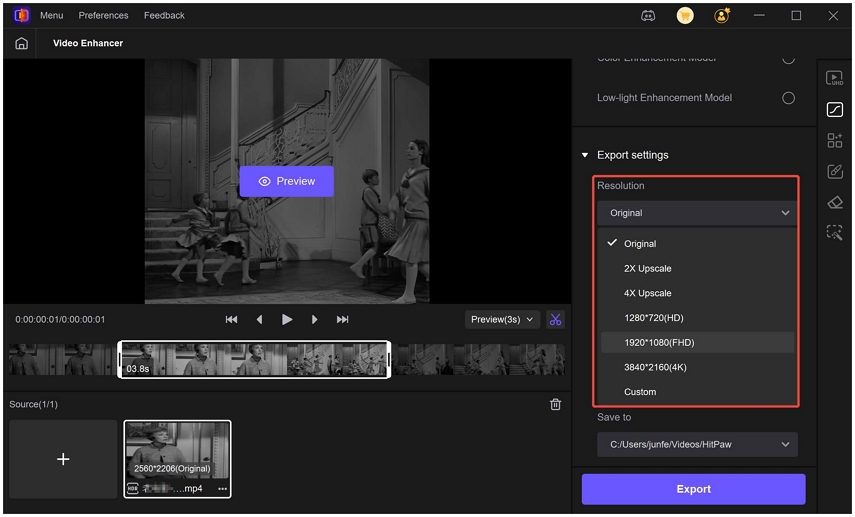Viewport: 855px width, 517px height.
Task: Open the Feedback menu
Action: 164,15
